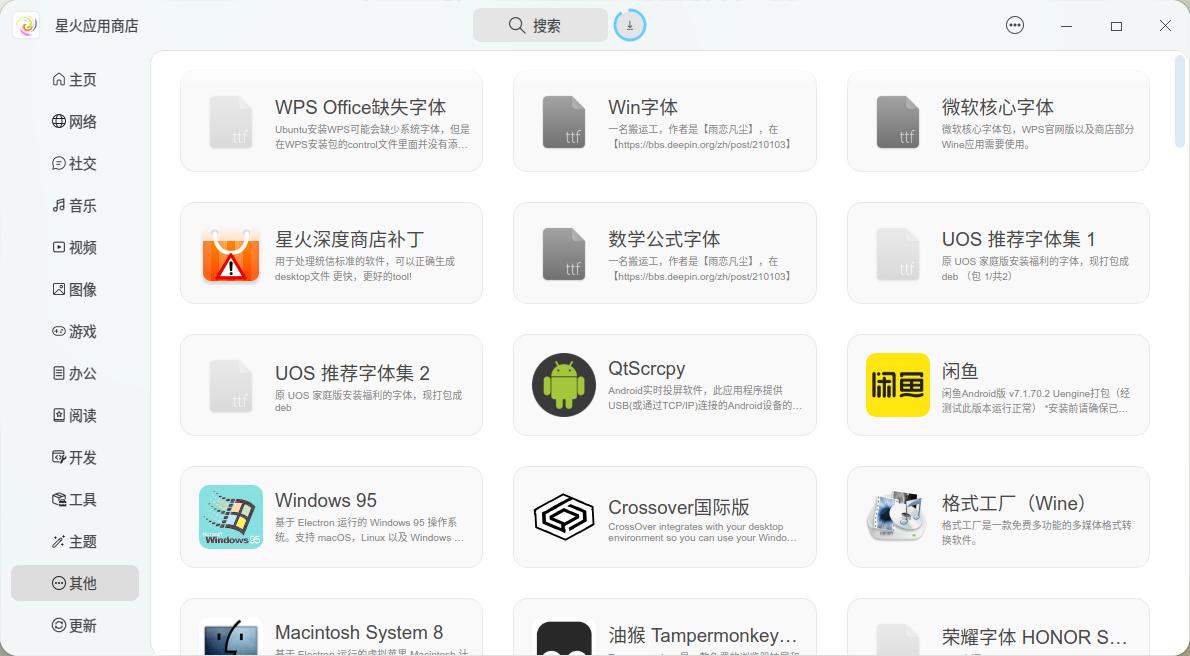Viewport: 1190px width, 656px height.
Task: Select the 办公 sidebar icon
Action: (60, 373)
